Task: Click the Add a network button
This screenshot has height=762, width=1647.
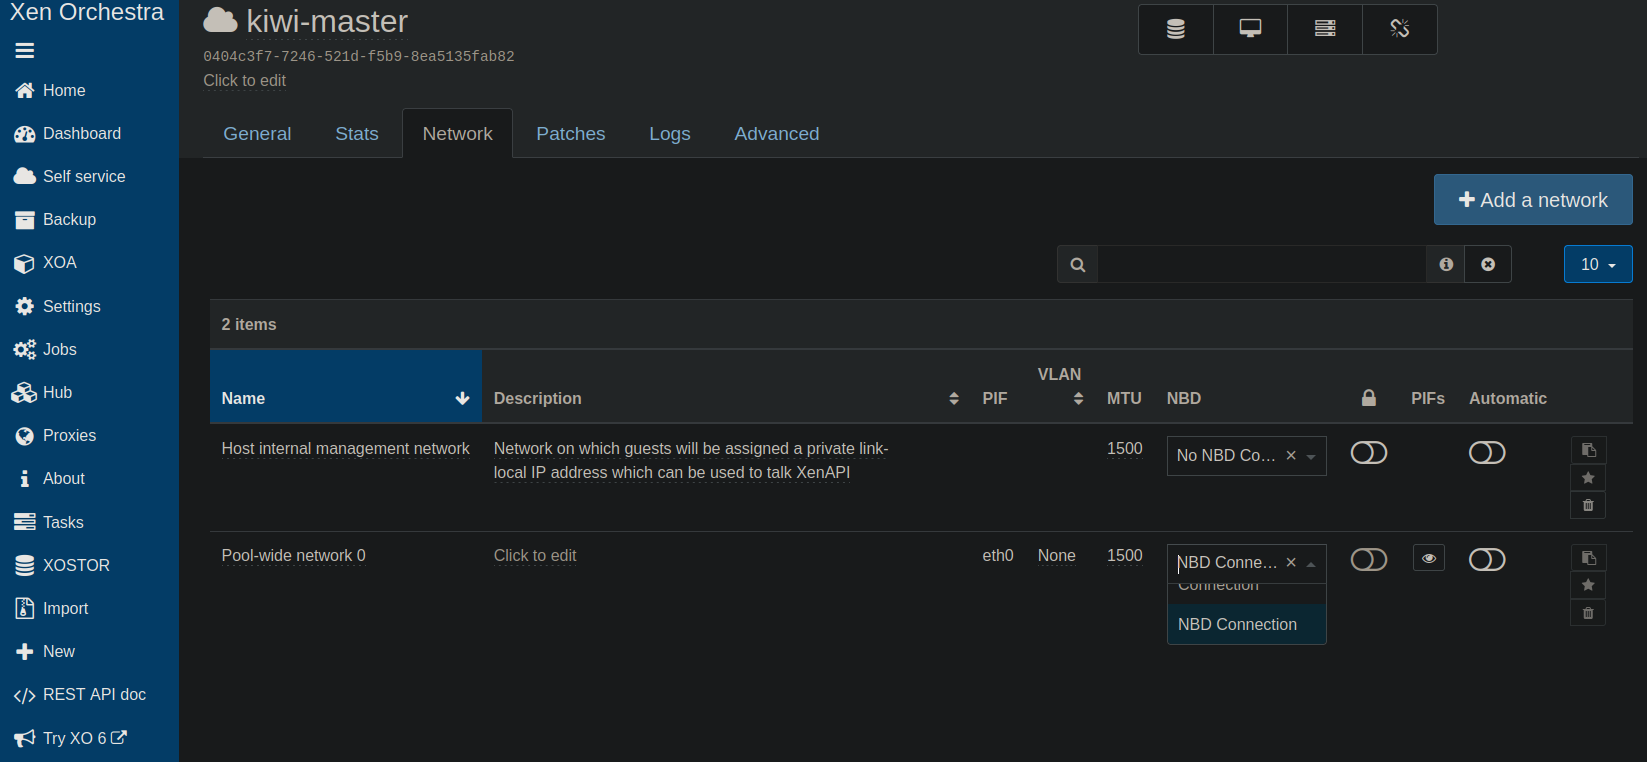Action: [x=1533, y=200]
